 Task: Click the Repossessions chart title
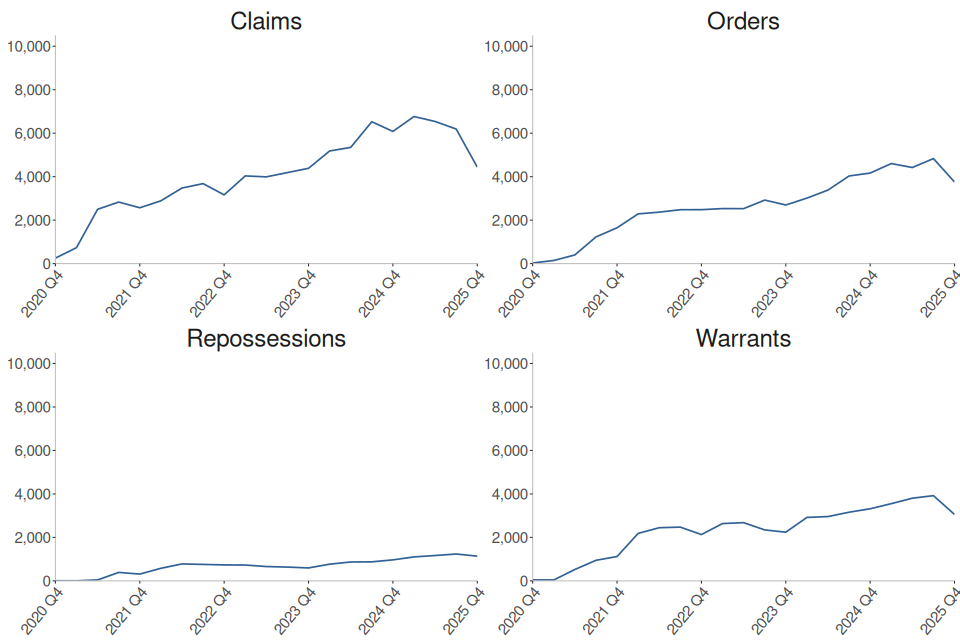coord(266,338)
